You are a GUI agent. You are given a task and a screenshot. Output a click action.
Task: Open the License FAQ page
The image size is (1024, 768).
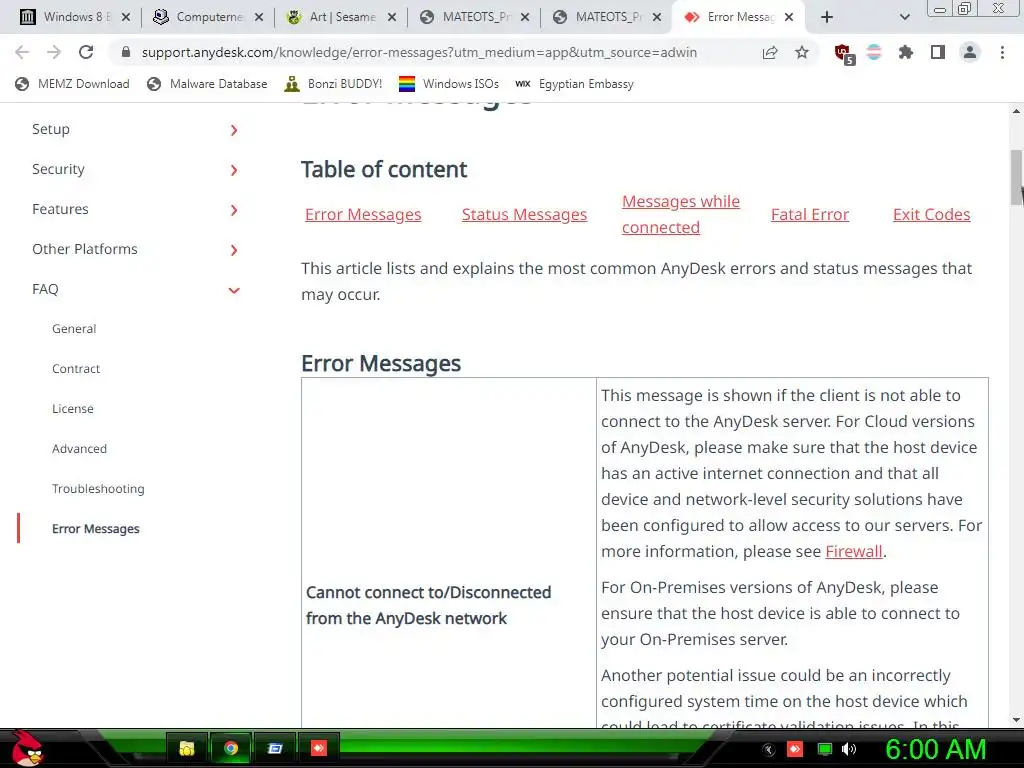tap(72, 409)
